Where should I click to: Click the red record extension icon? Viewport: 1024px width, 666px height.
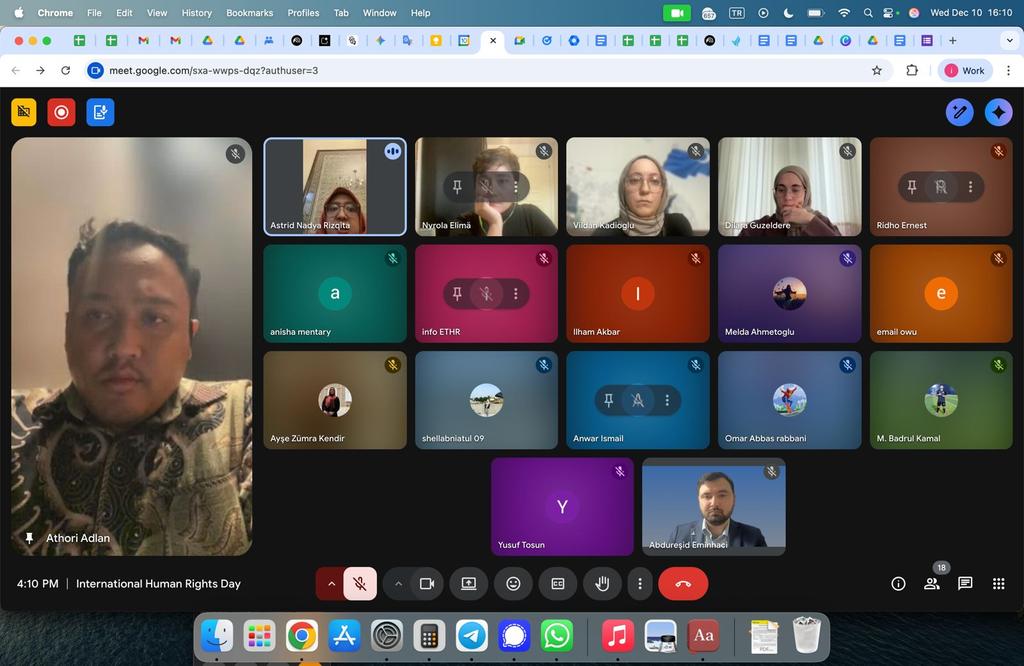pyautogui.click(x=61, y=112)
